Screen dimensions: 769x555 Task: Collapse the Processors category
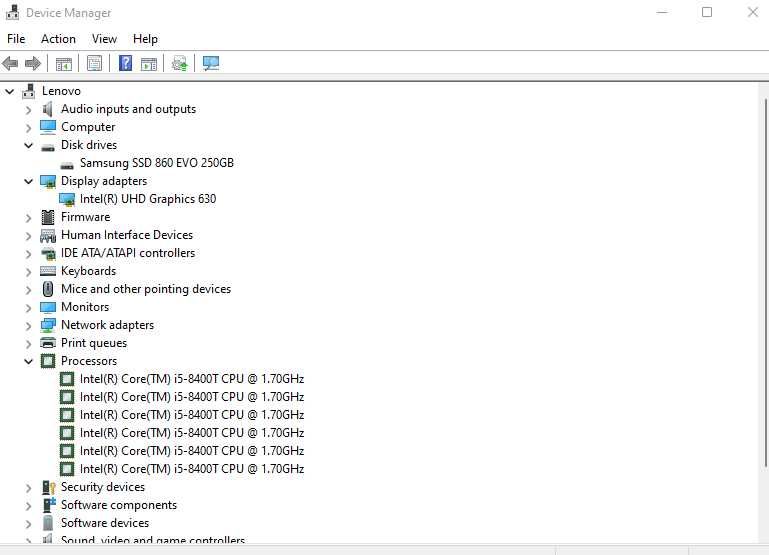(28, 361)
